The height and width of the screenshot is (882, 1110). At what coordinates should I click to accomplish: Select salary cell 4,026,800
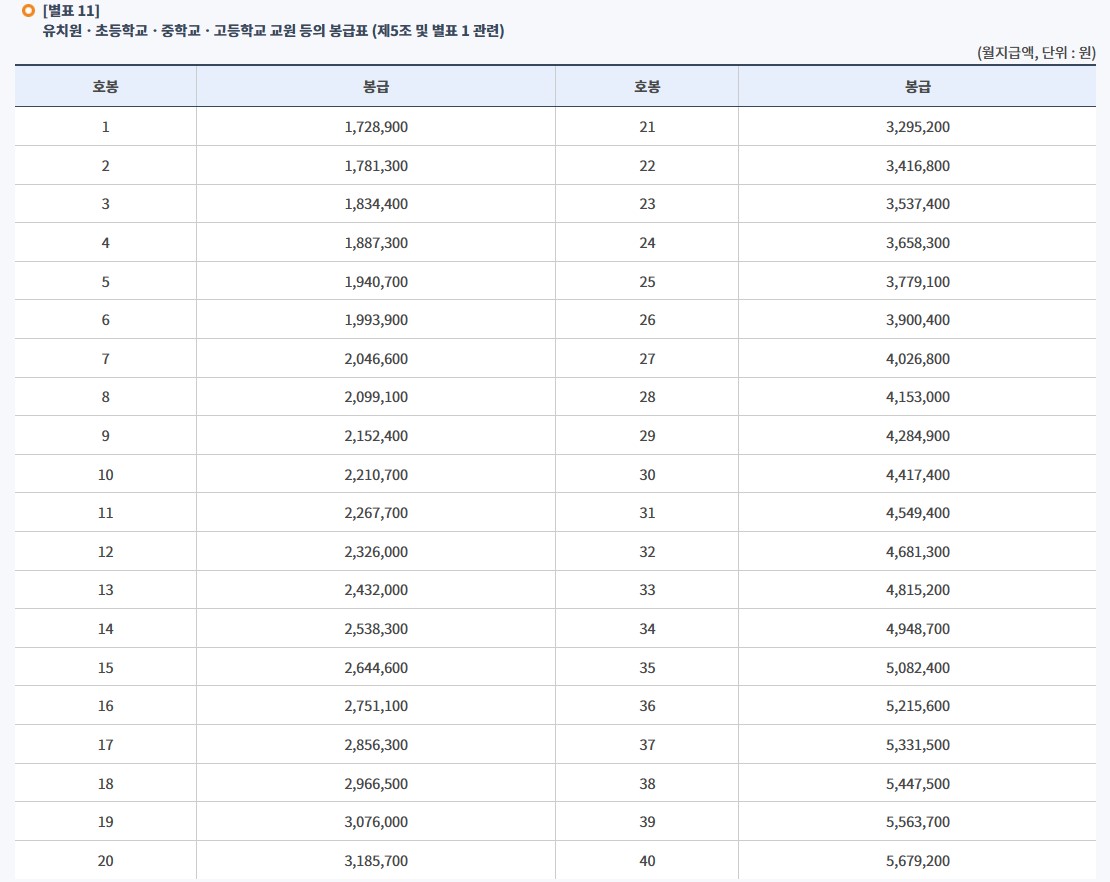(x=917, y=359)
